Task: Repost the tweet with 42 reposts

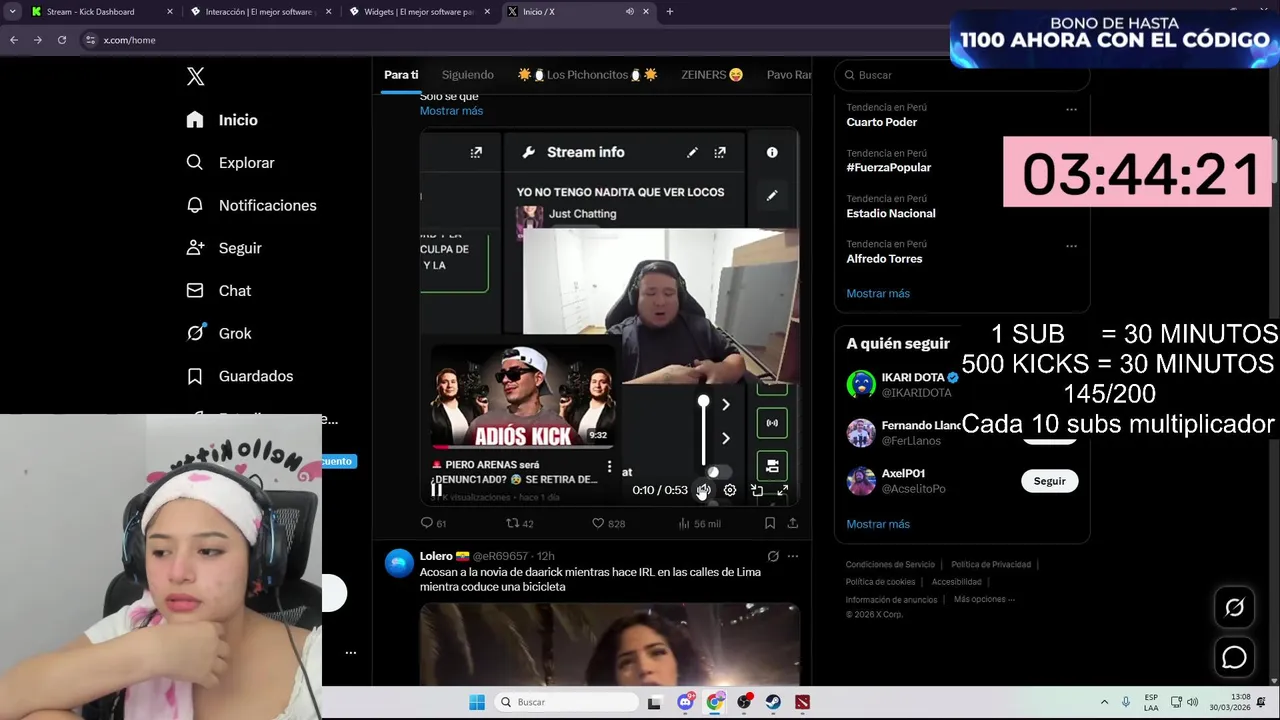Action: (520, 523)
